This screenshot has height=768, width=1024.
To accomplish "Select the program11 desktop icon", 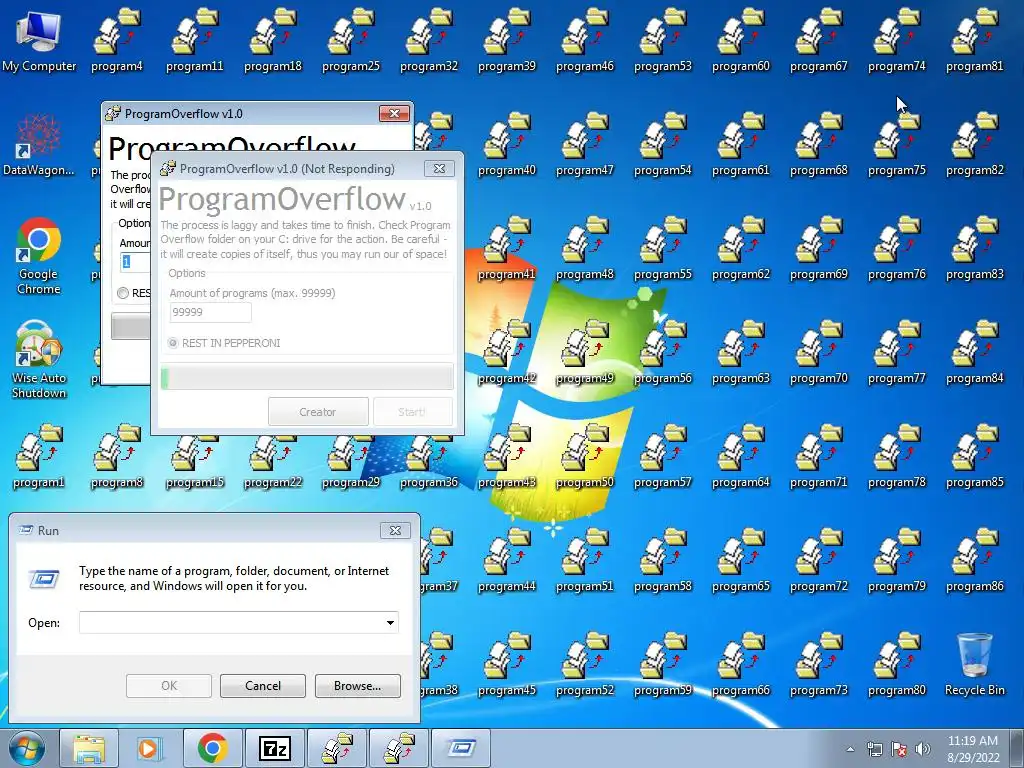I will 195,40.
